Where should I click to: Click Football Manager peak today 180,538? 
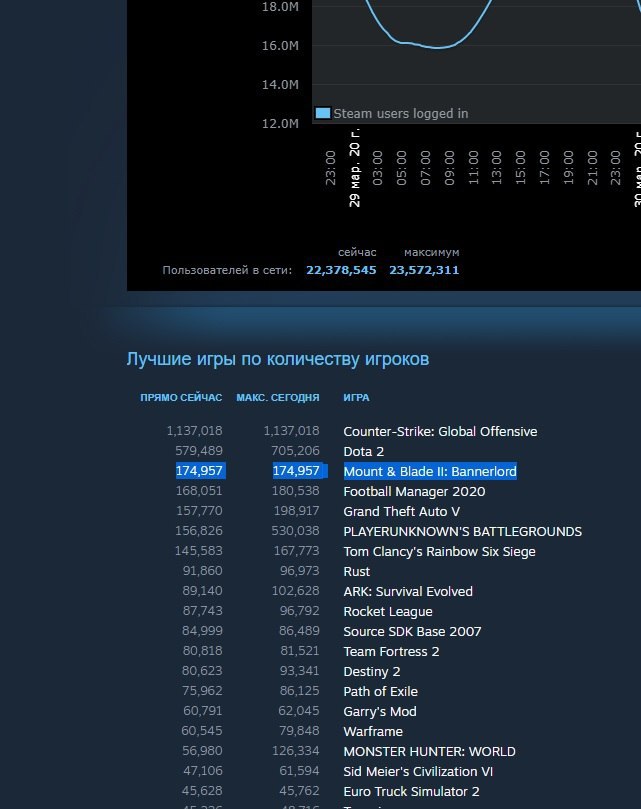pos(296,491)
